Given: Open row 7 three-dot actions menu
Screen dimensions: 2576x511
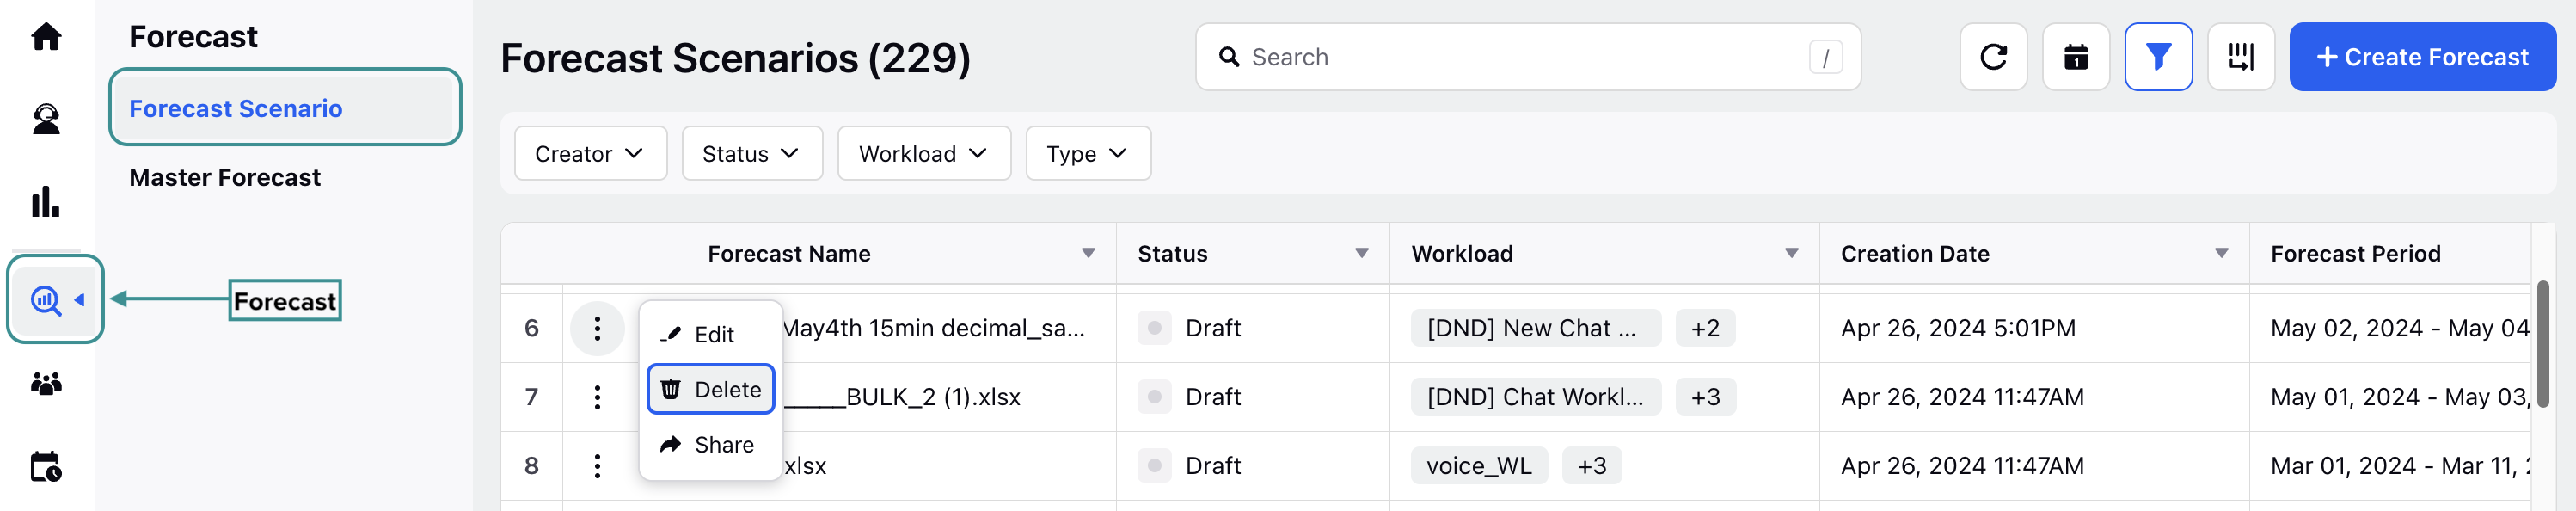Looking at the screenshot, I should [x=597, y=397].
